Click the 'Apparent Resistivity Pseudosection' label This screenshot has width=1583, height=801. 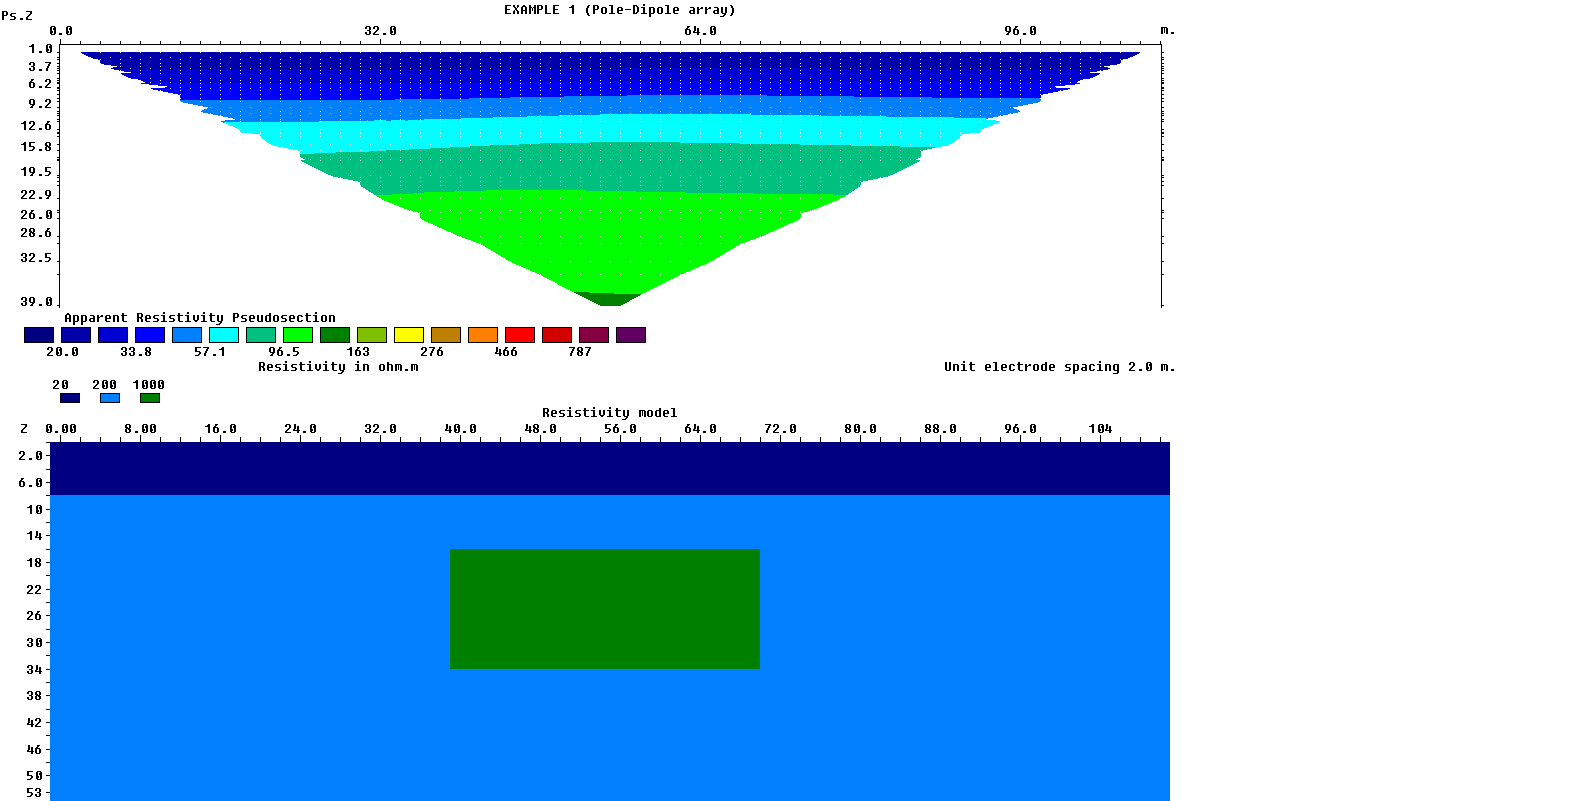click(200, 318)
